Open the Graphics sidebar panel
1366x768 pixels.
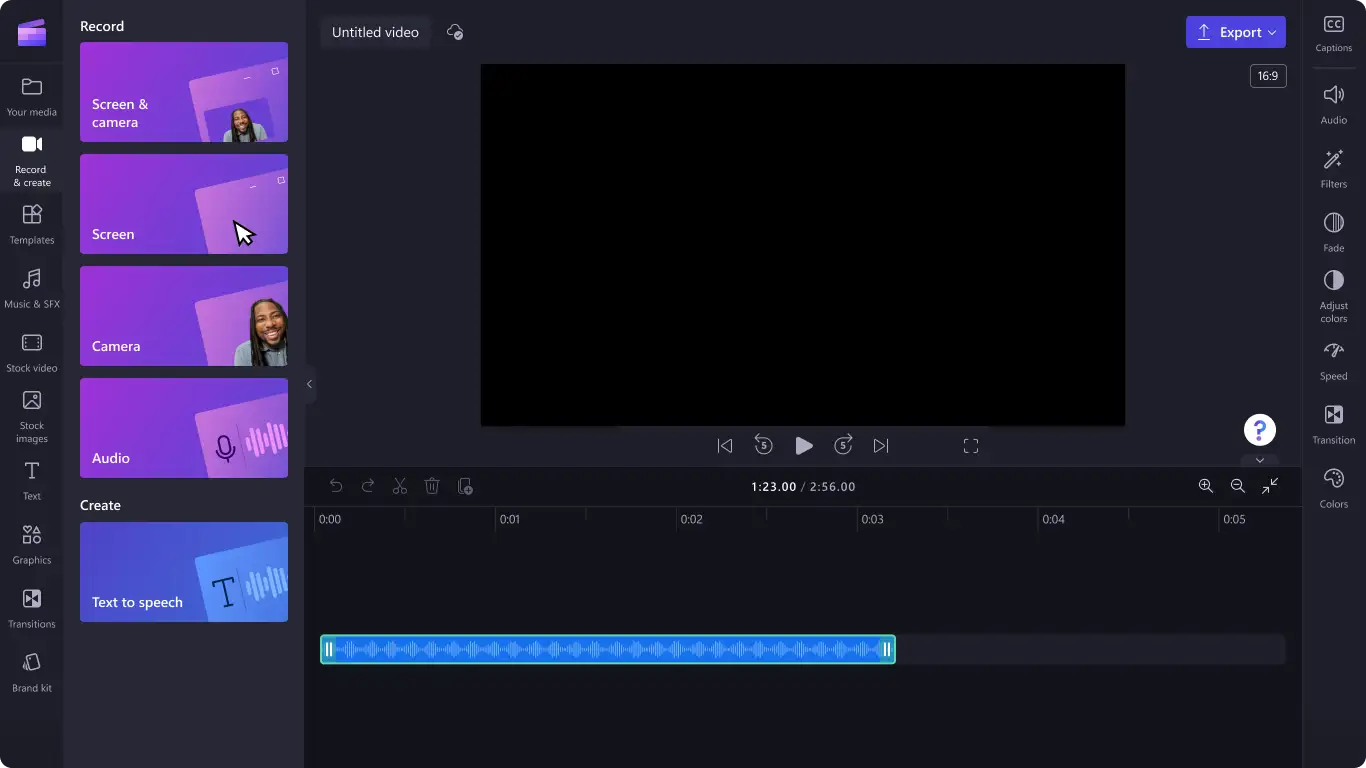pyautogui.click(x=32, y=545)
